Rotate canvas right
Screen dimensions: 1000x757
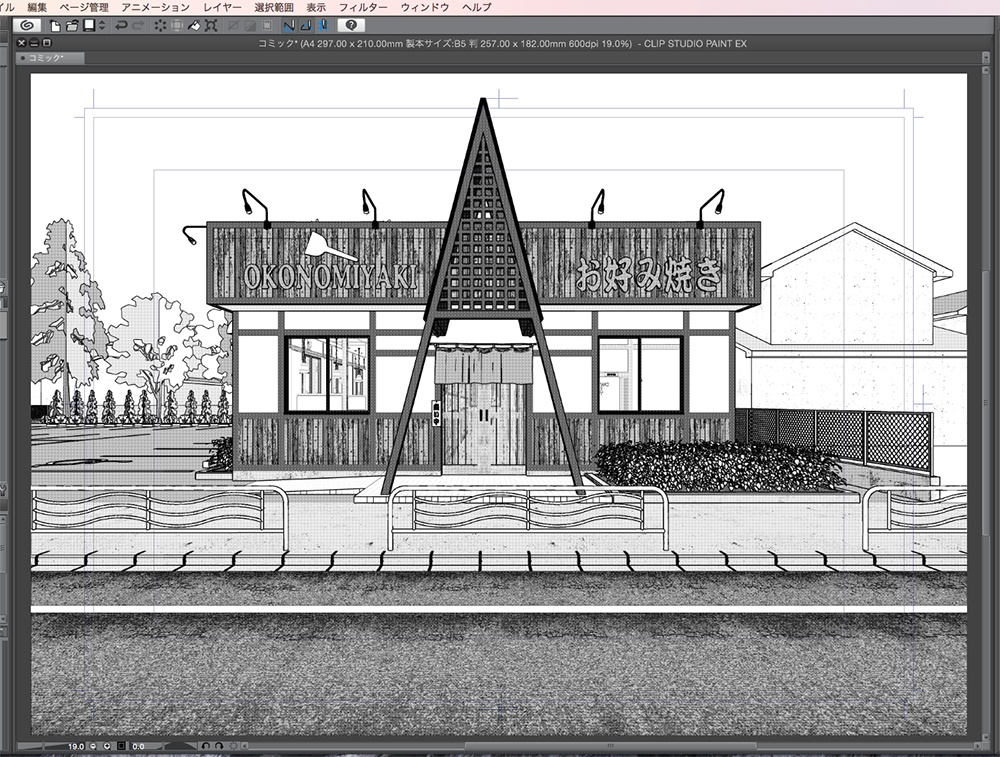[219, 746]
